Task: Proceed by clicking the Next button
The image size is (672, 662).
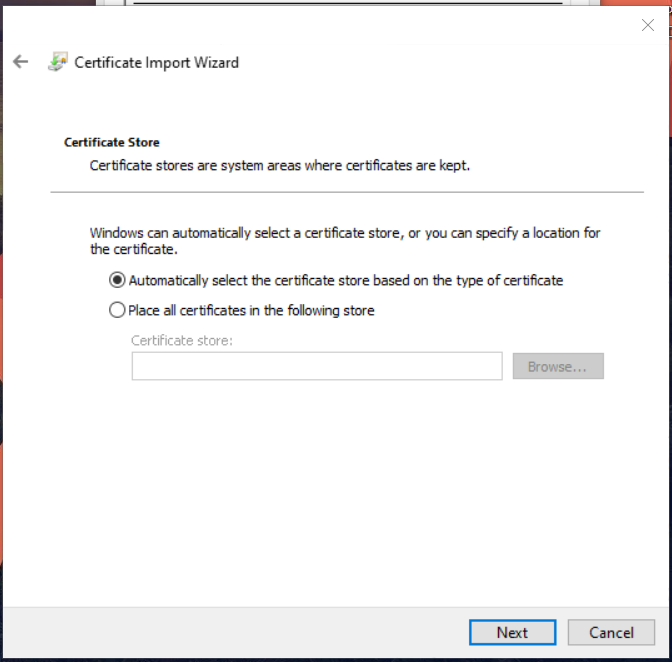Action: click(512, 632)
